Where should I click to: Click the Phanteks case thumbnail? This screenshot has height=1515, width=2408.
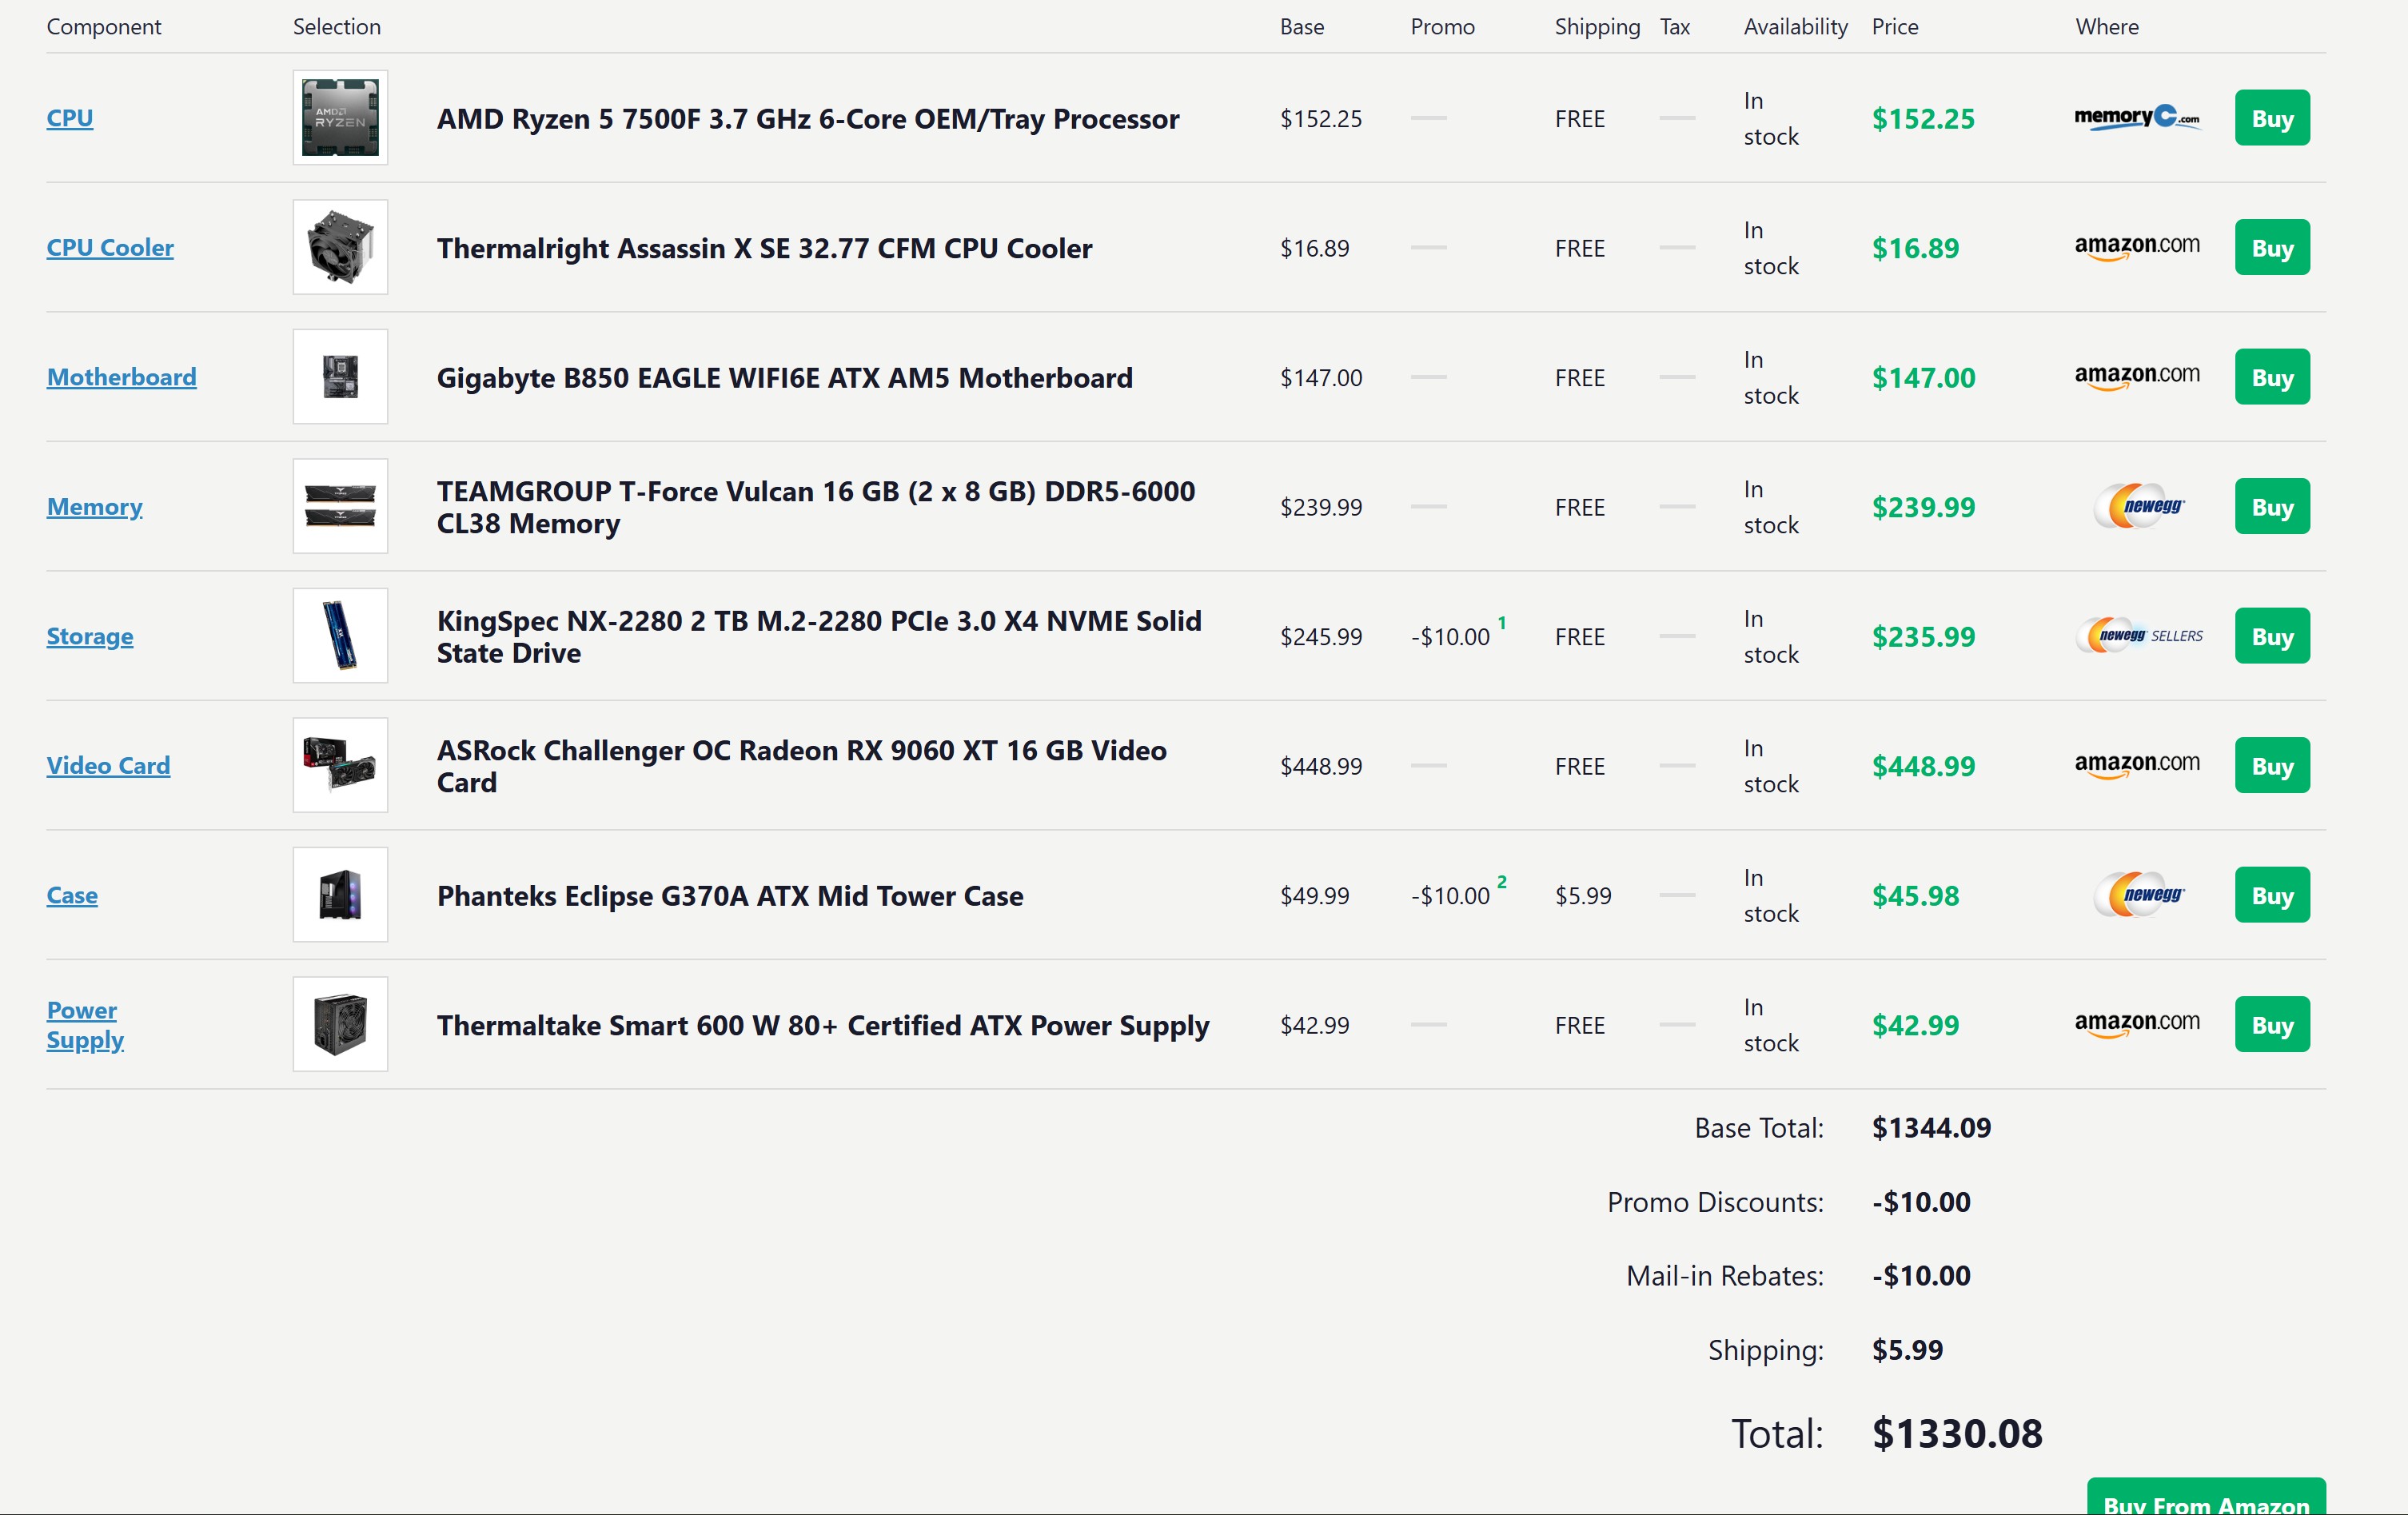[340, 895]
